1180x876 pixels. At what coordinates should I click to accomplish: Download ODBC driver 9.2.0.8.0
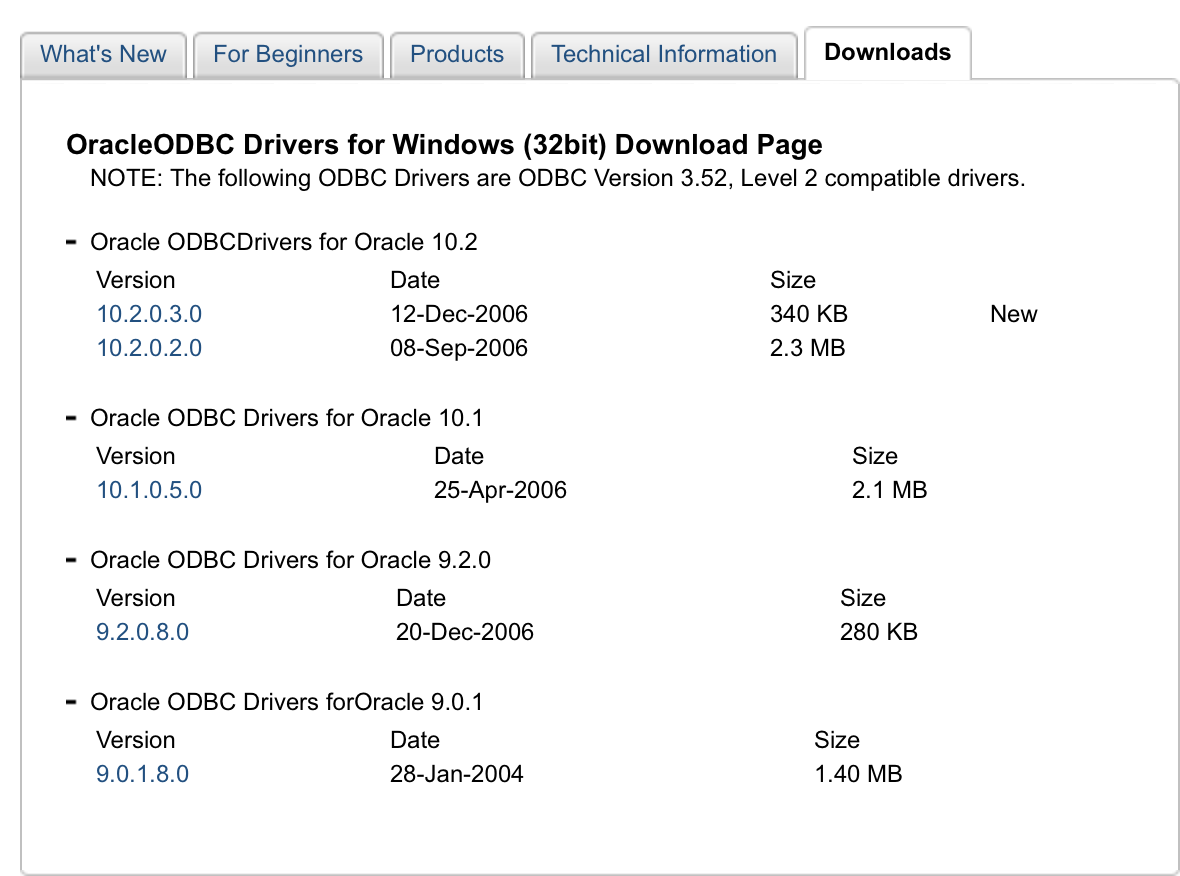tap(142, 632)
